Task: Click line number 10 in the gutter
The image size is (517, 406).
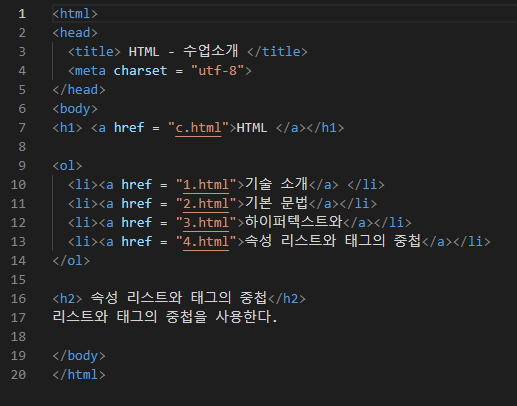Action: (18, 185)
